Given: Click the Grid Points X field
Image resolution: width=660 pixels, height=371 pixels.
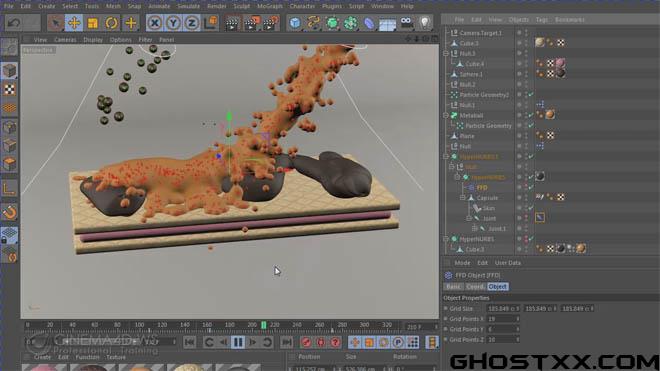Looking at the screenshot, I should point(503,319).
